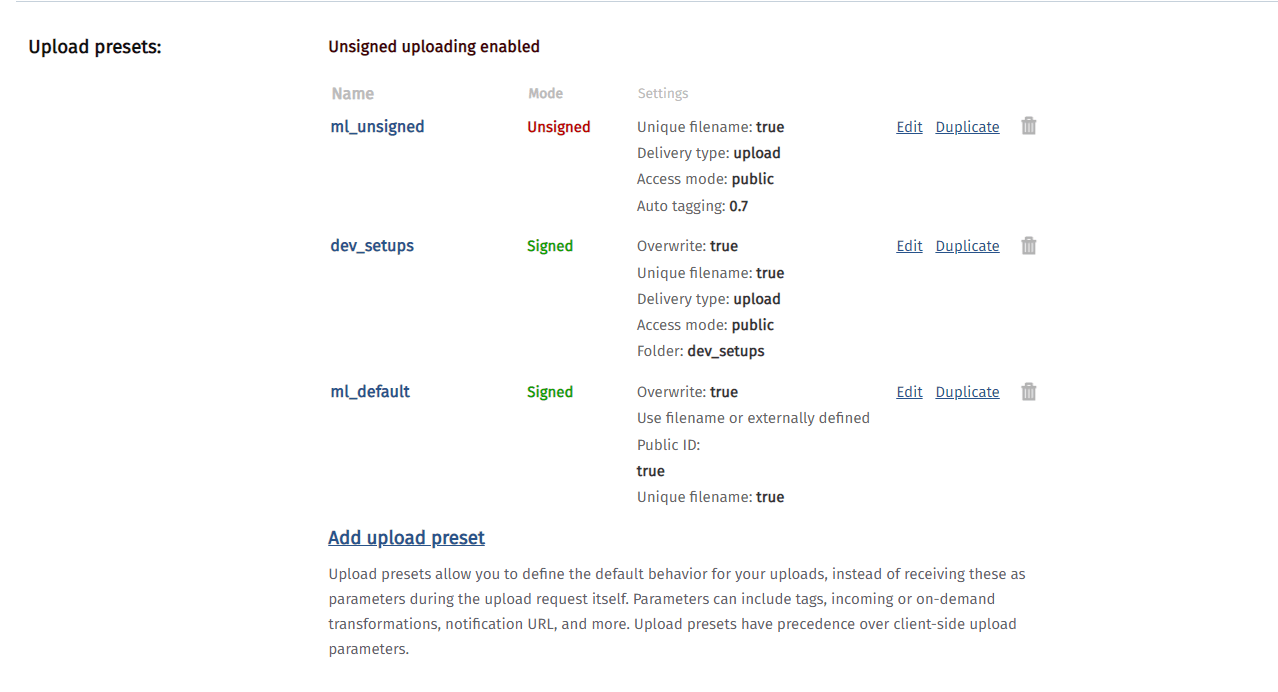Edit the ml_default upload preset
Image resolution: width=1278 pixels, height=692 pixels.
pyautogui.click(x=909, y=392)
